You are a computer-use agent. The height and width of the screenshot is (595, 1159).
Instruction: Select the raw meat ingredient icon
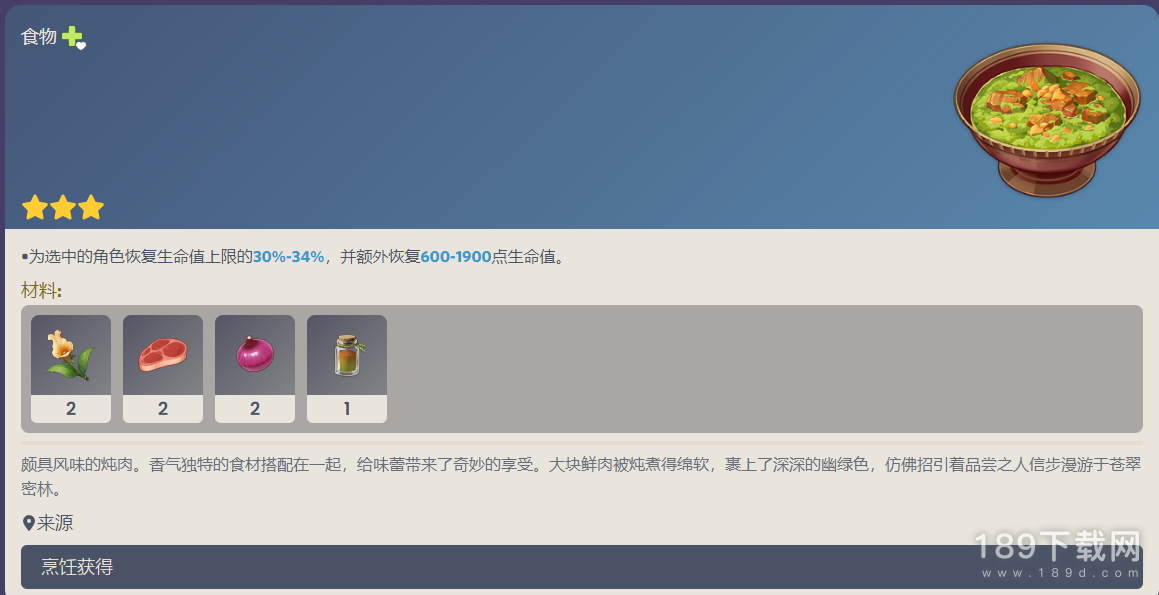tap(163, 356)
